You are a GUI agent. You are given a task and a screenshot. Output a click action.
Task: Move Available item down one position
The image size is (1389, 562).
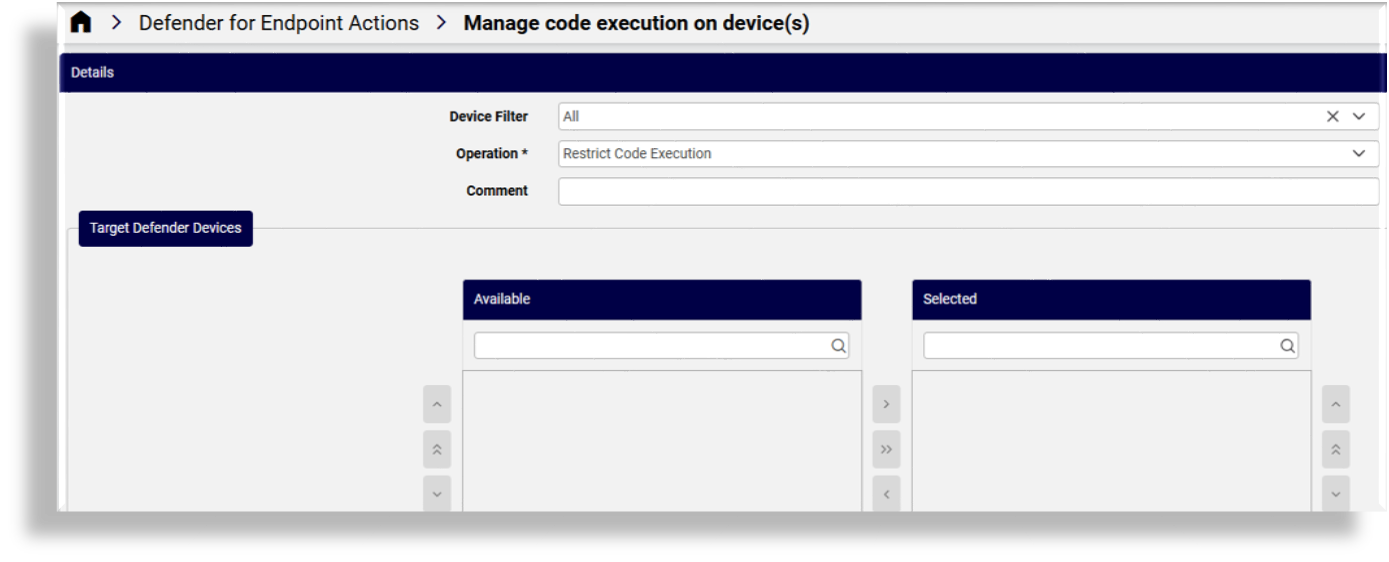tap(437, 494)
